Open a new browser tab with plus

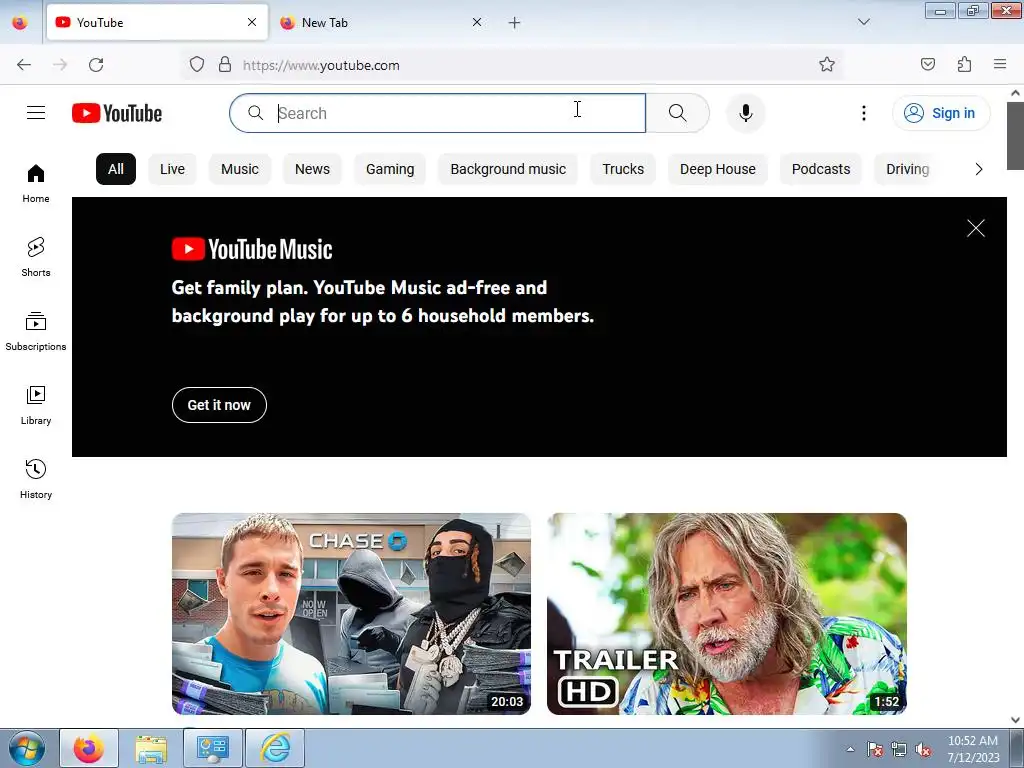pyautogui.click(x=515, y=23)
